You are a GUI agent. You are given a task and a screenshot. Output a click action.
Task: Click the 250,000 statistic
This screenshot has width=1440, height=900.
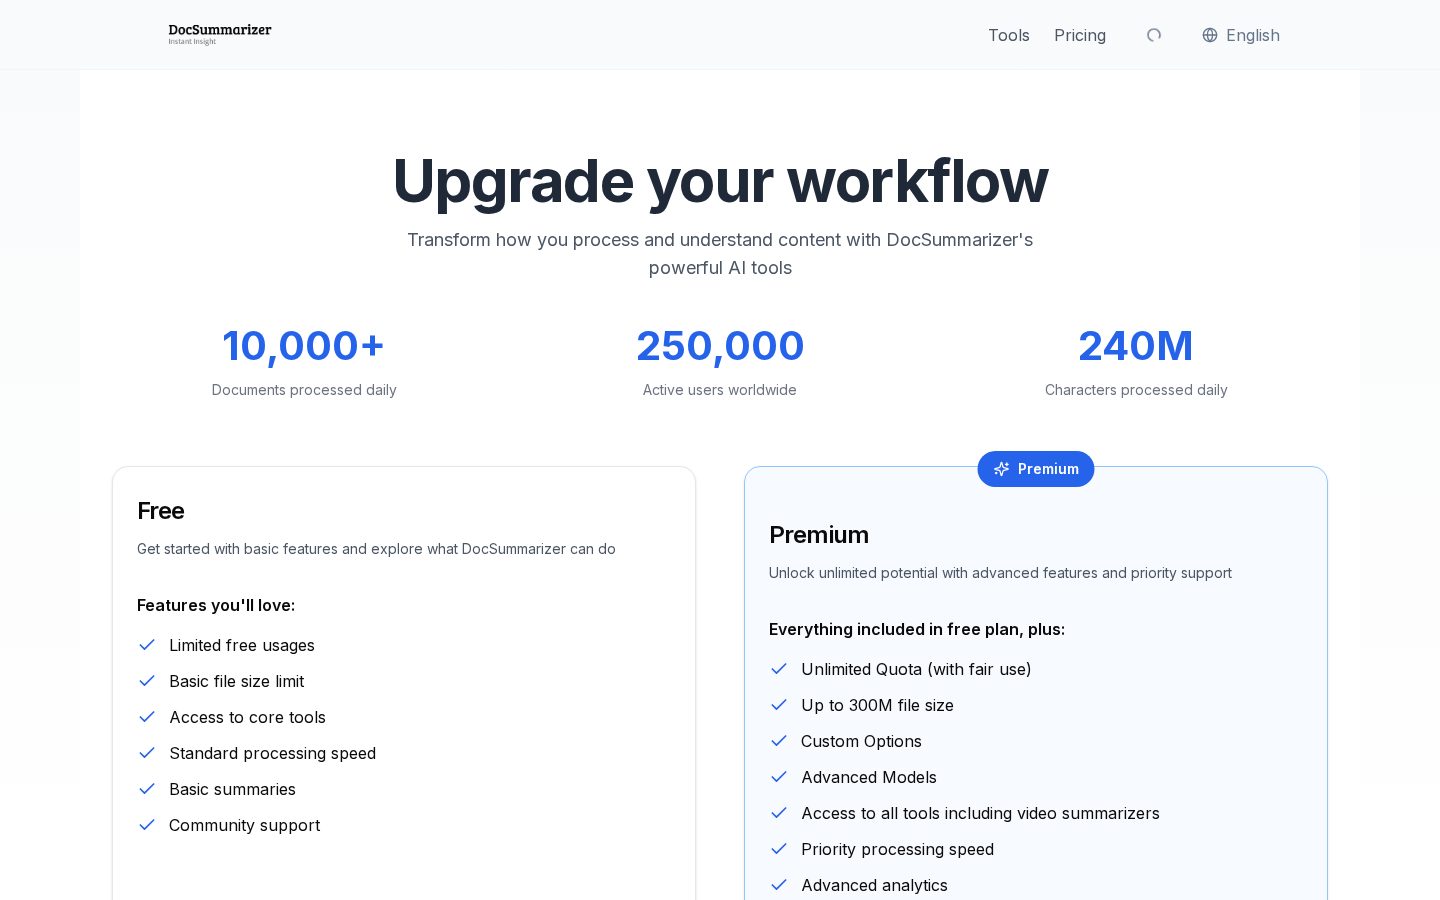(720, 346)
